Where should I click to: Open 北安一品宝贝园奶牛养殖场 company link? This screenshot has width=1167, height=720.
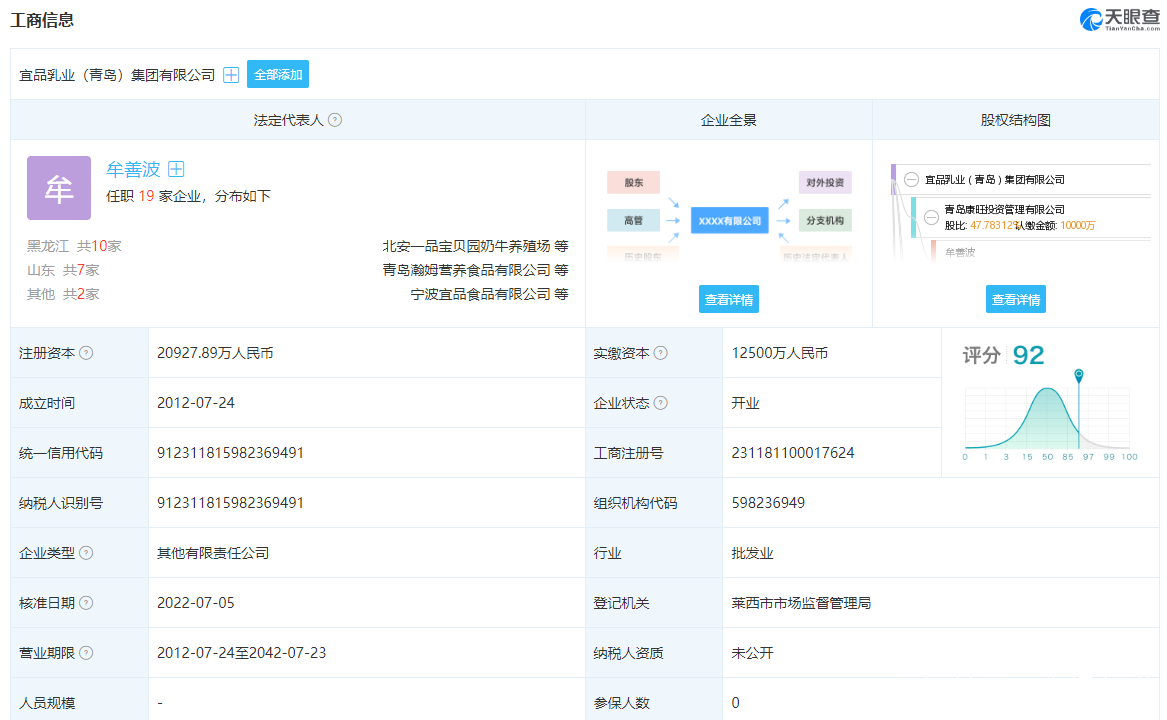tap(466, 246)
